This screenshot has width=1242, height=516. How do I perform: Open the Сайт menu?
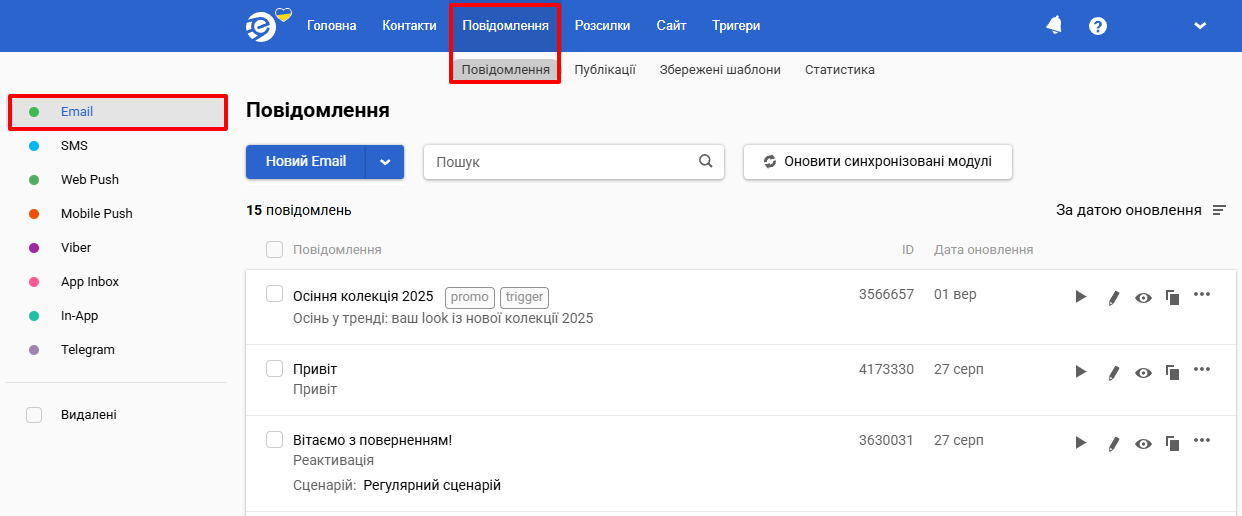click(671, 26)
